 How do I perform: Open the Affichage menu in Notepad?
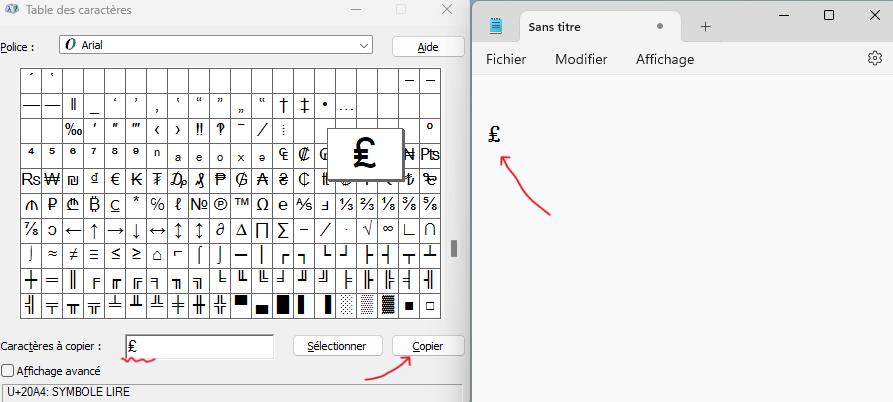pyautogui.click(x=665, y=59)
